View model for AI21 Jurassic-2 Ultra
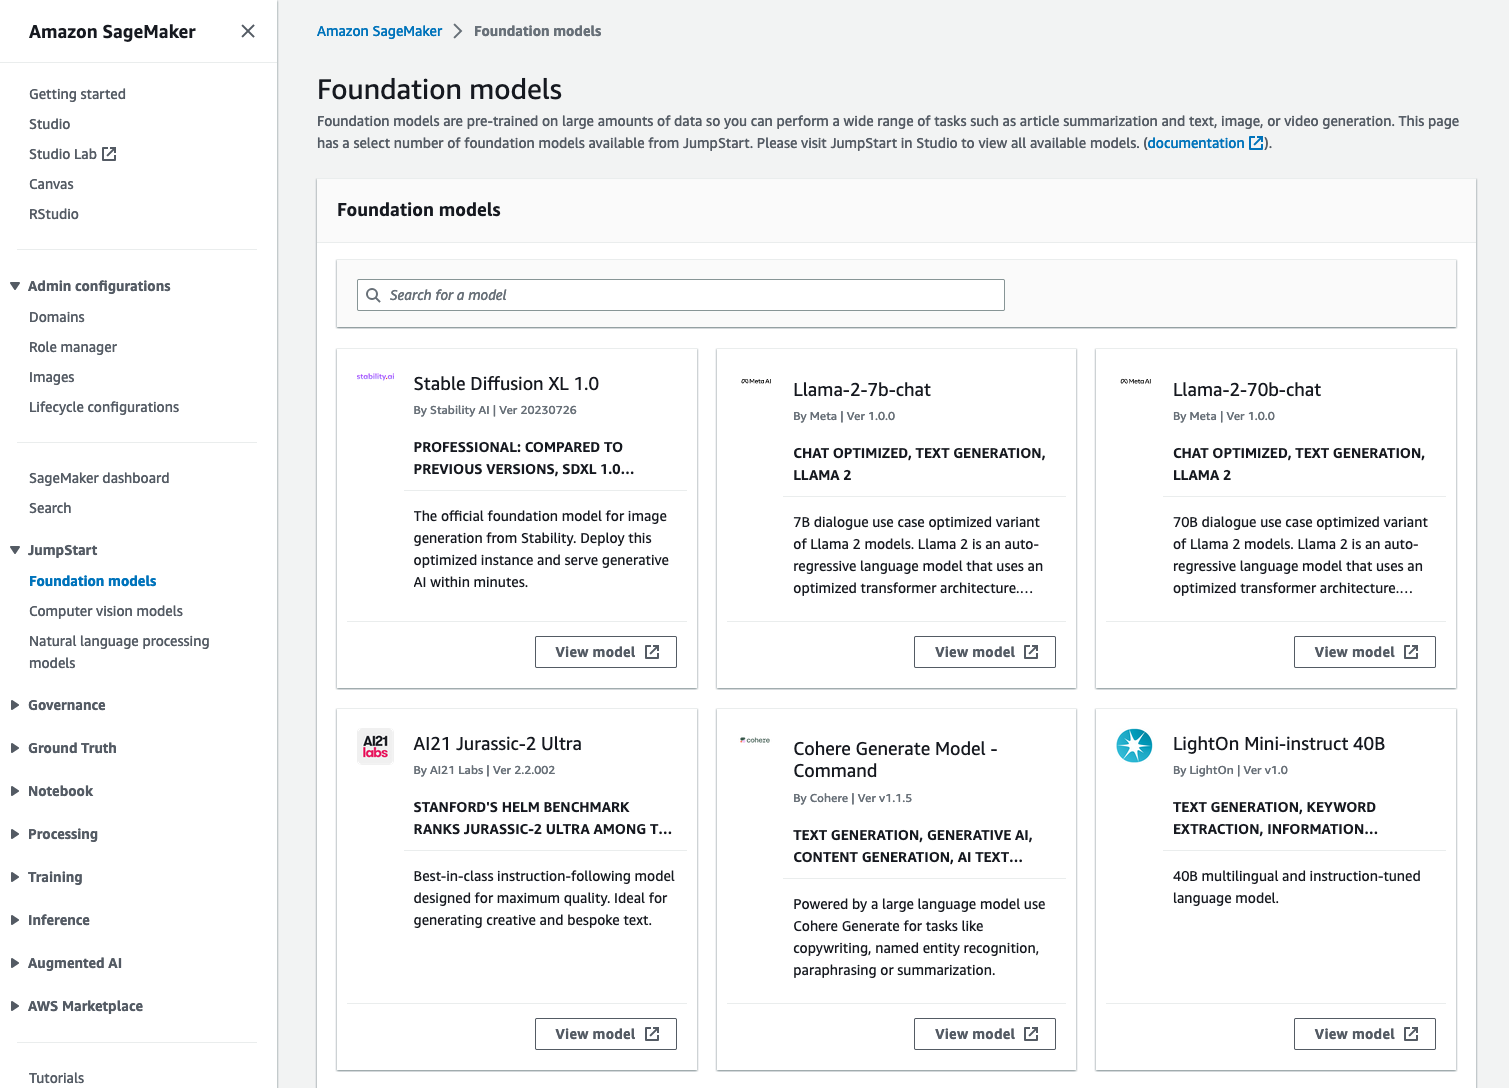Image resolution: width=1509 pixels, height=1088 pixels. [x=606, y=1034]
